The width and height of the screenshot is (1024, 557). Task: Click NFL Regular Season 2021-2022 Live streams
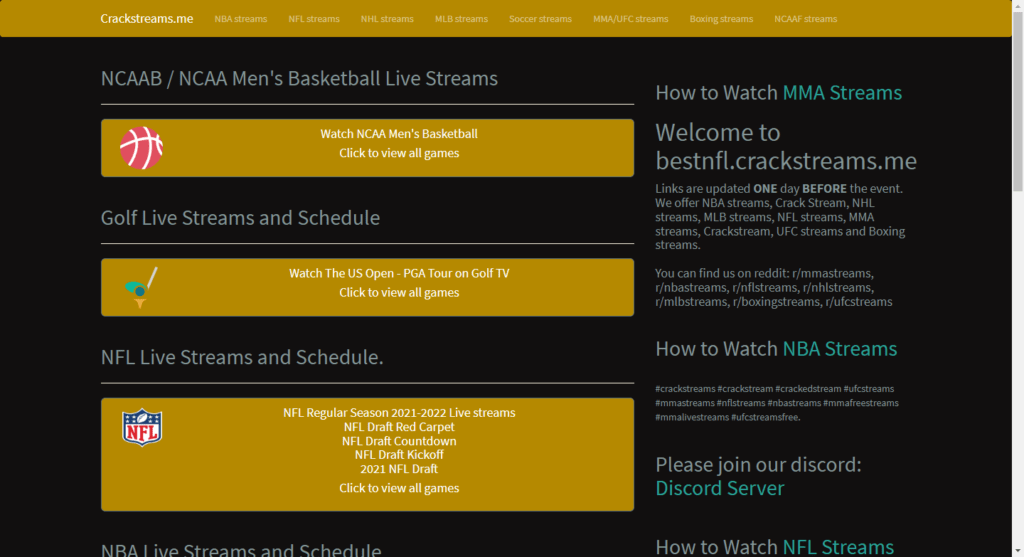click(399, 413)
